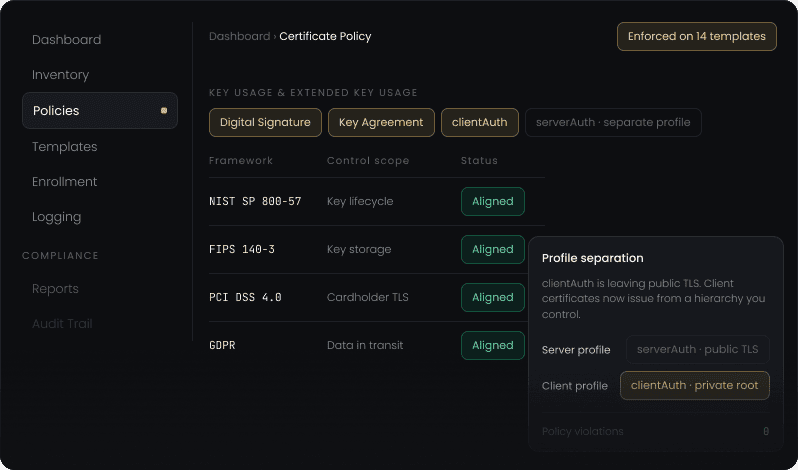Click Dashboard breadcrumb link
Screen dimensions: 798x470
tap(240, 37)
